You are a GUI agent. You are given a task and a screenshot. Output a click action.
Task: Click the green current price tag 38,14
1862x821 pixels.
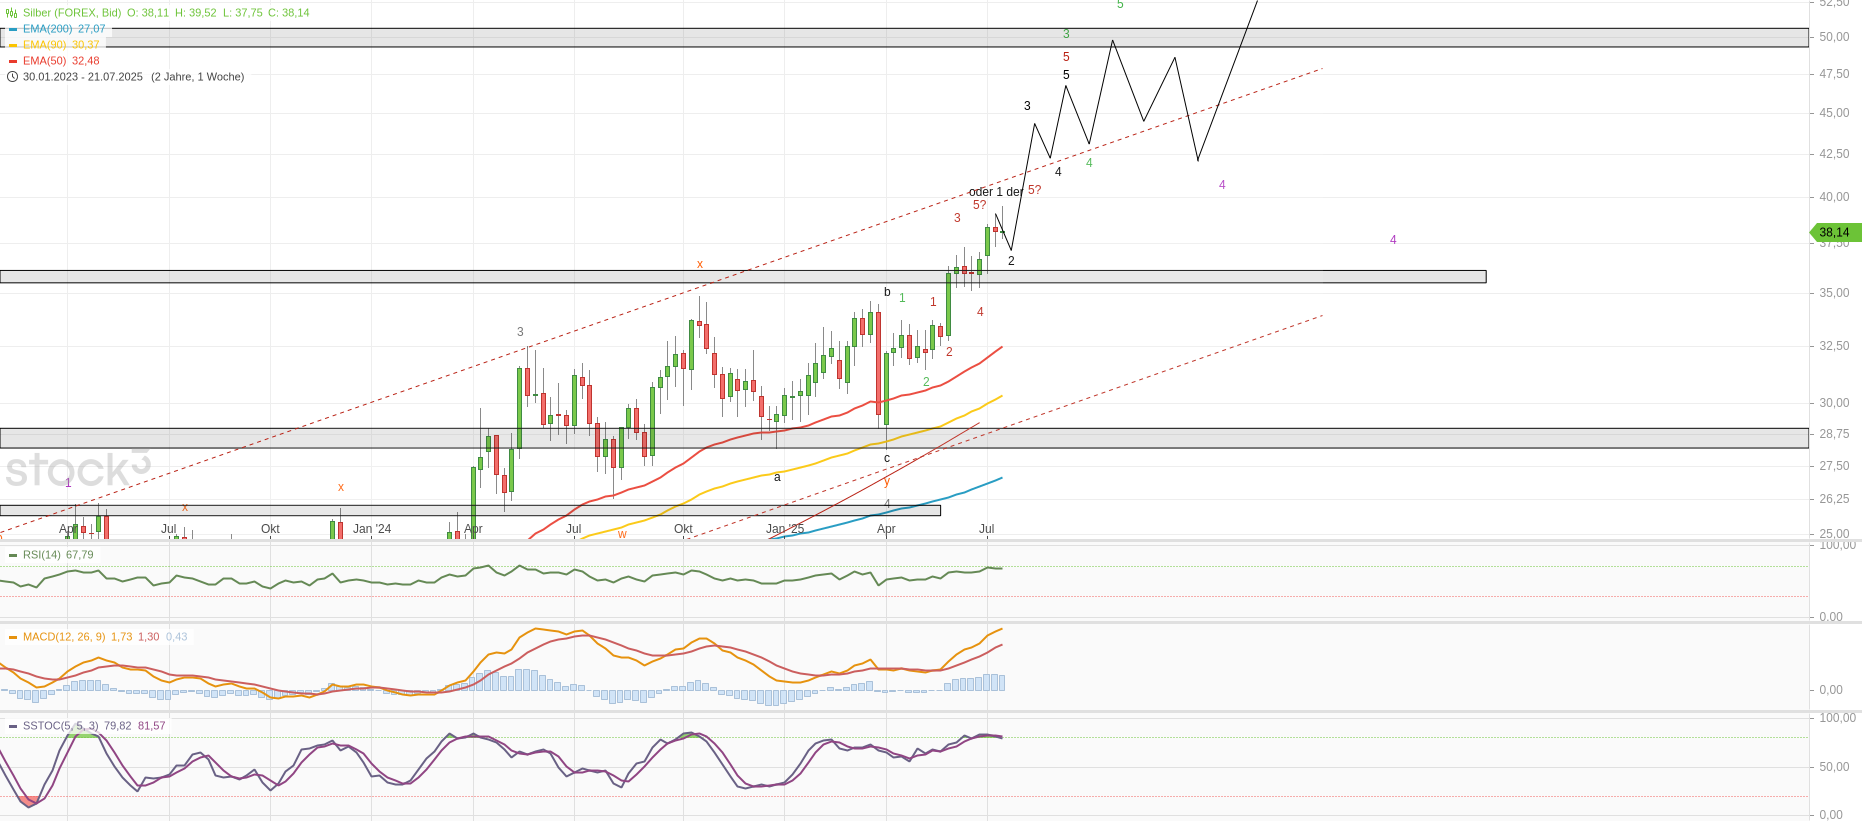click(1835, 233)
